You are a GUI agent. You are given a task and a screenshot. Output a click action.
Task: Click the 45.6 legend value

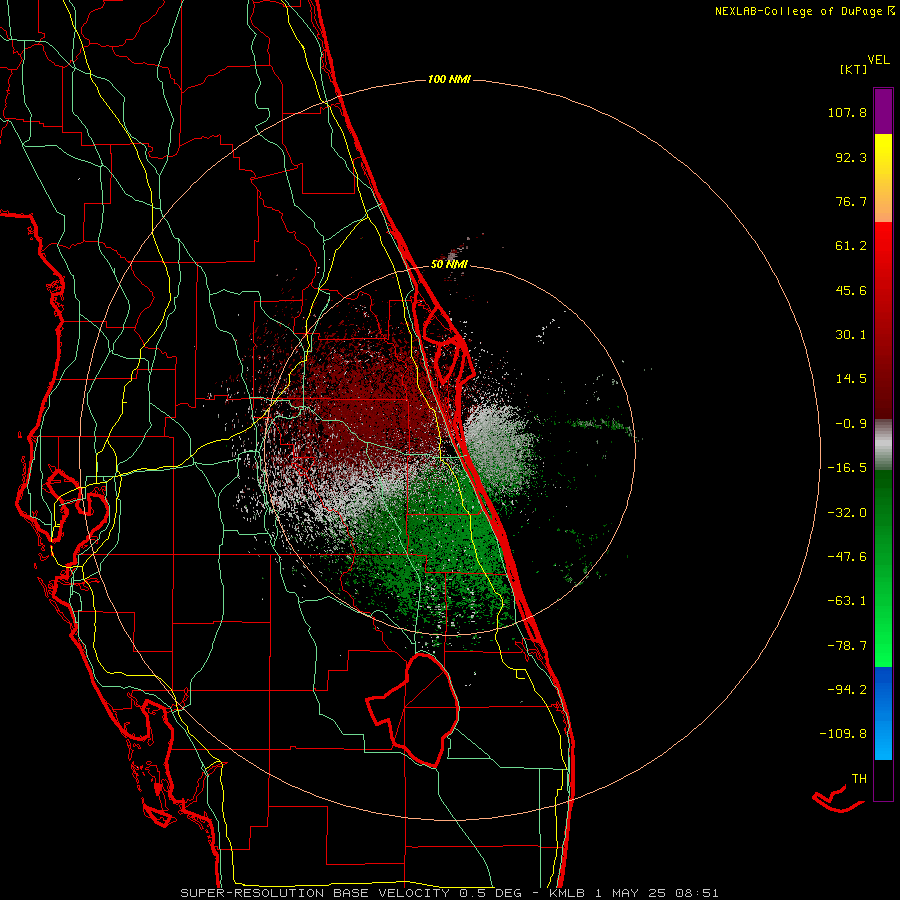851,290
